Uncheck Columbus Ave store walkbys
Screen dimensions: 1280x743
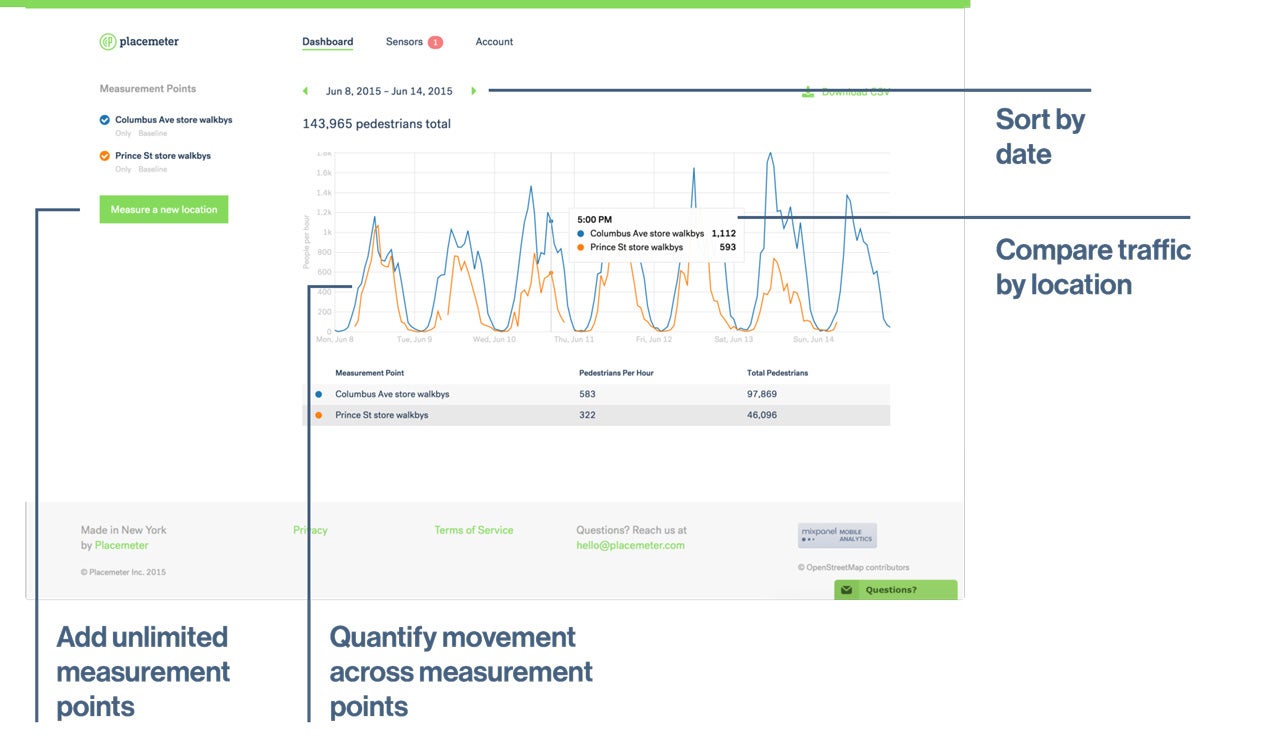(105, 120)
